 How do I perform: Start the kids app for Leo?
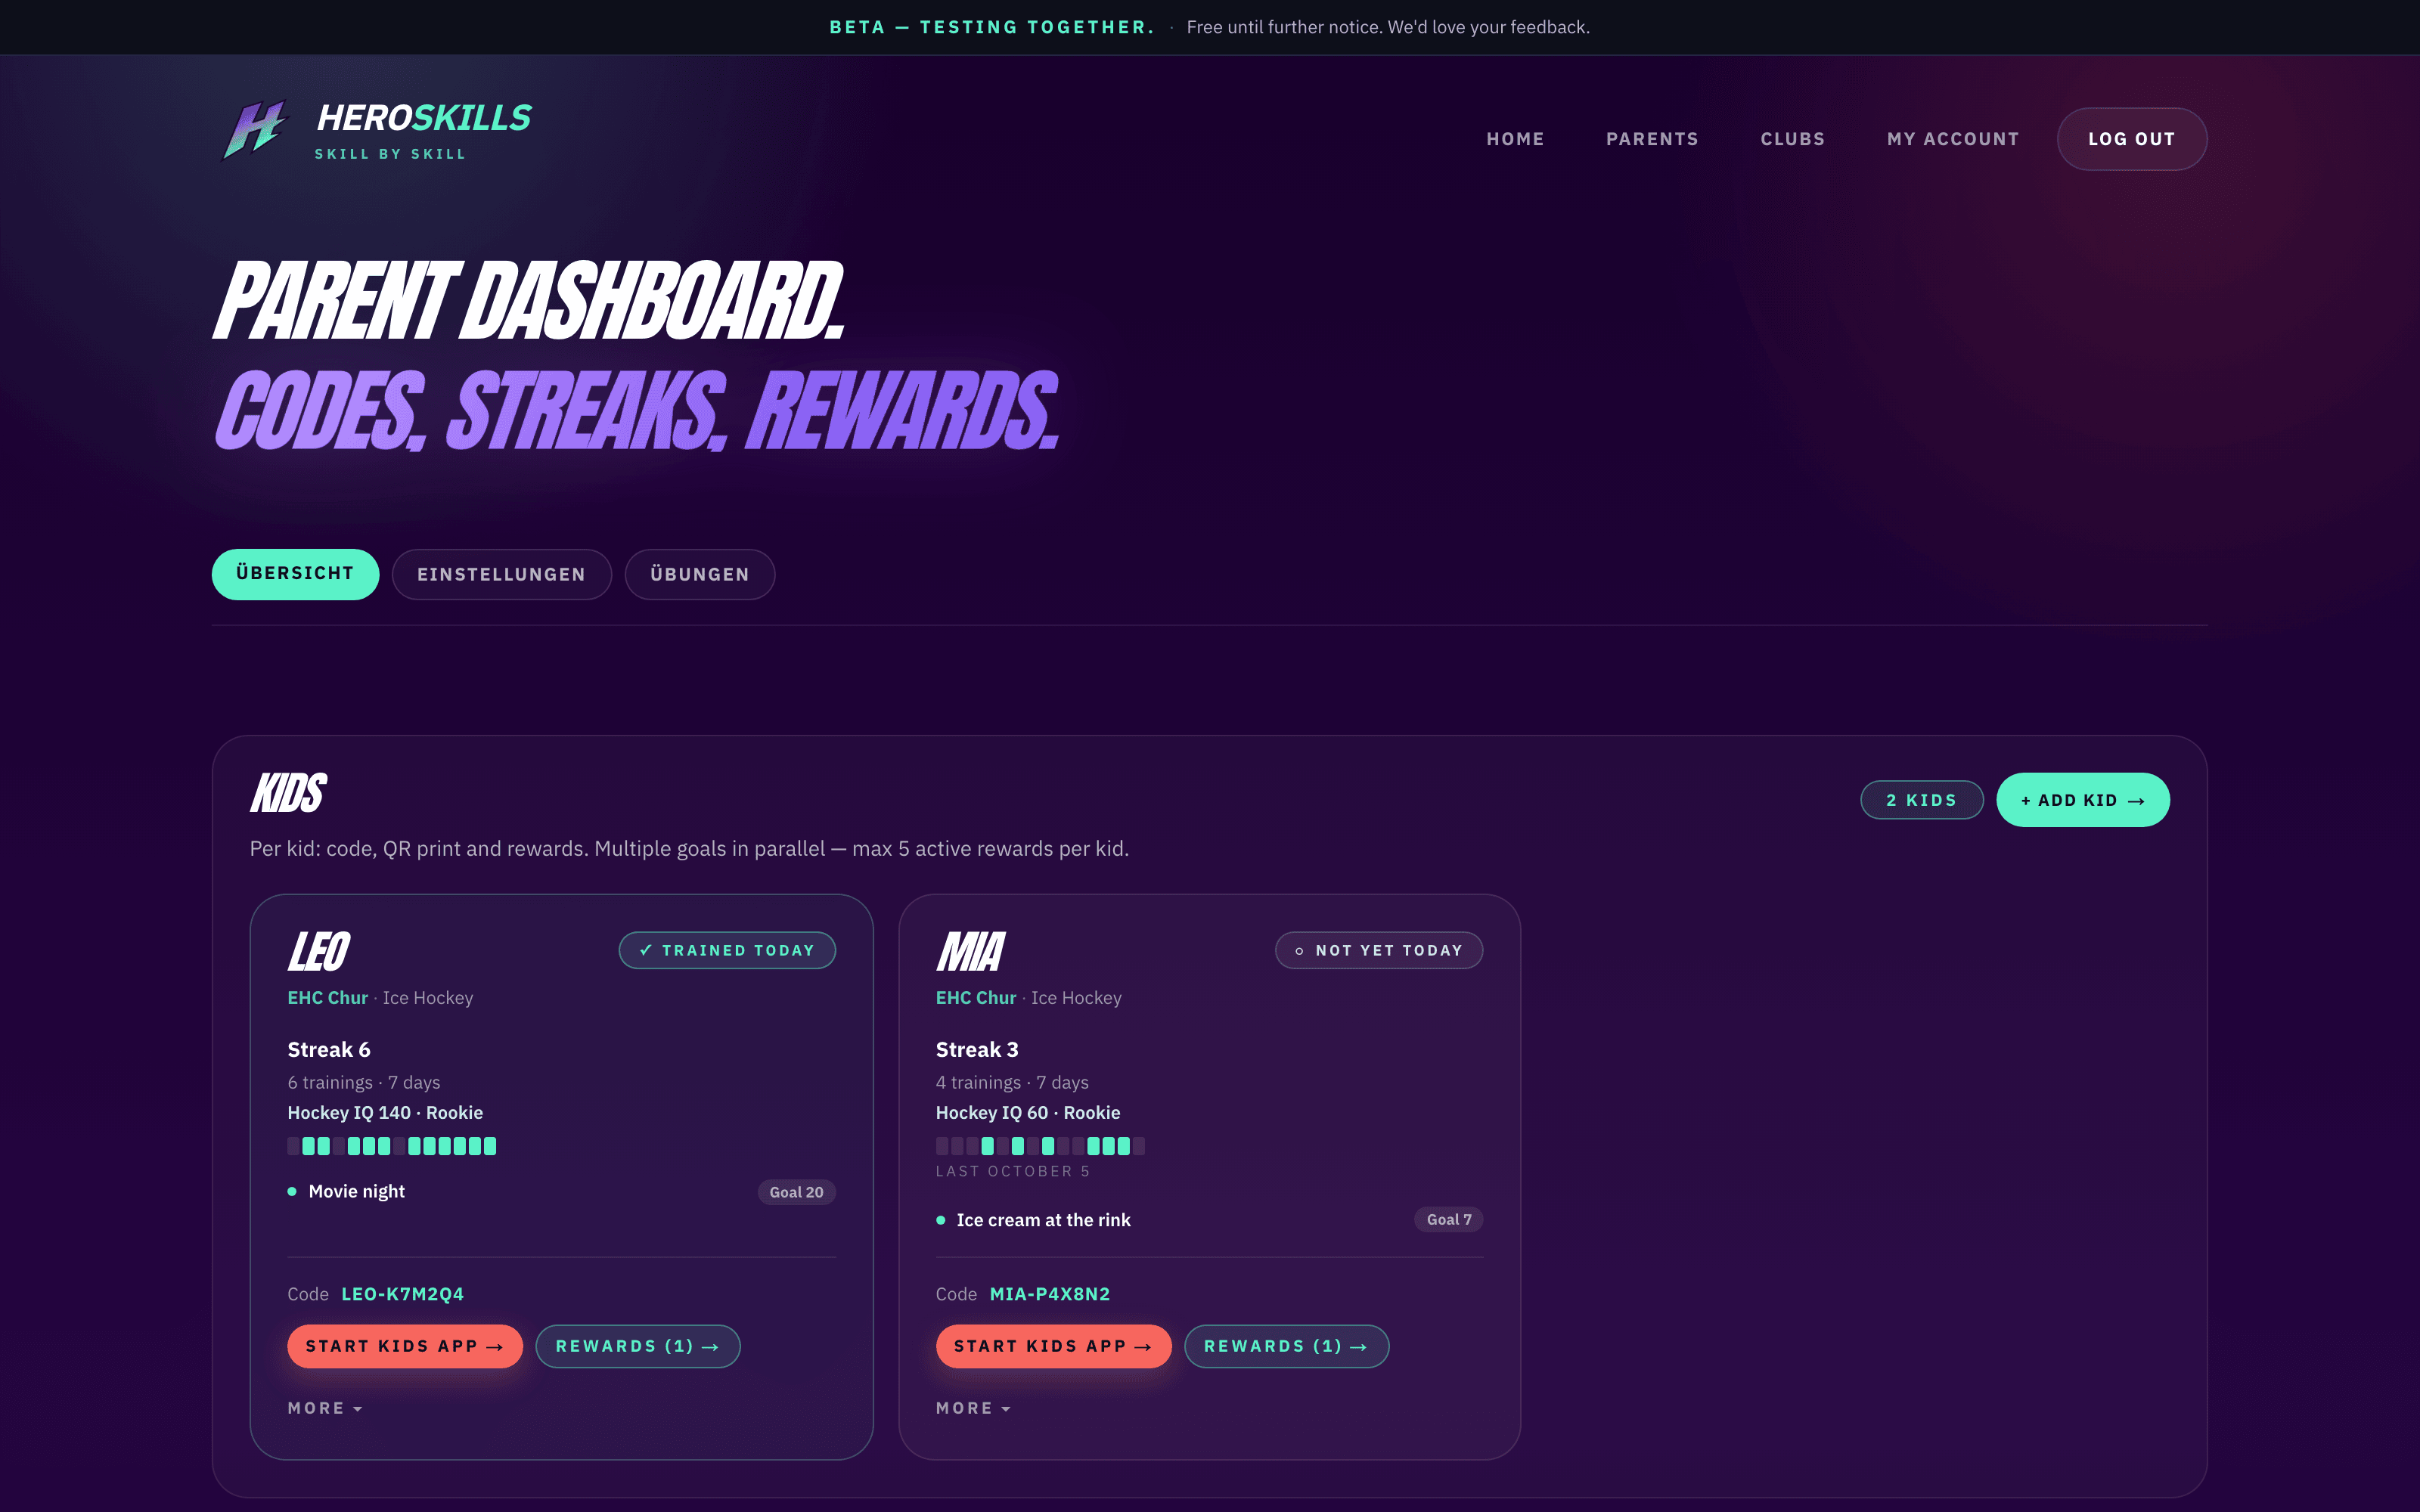[x=404, y=1346]
